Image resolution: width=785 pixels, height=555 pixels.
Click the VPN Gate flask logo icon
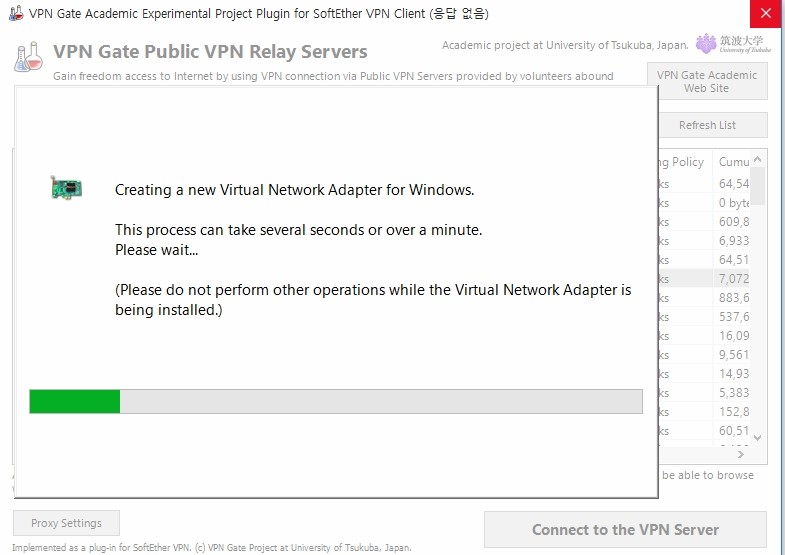(x=29, y=56)
